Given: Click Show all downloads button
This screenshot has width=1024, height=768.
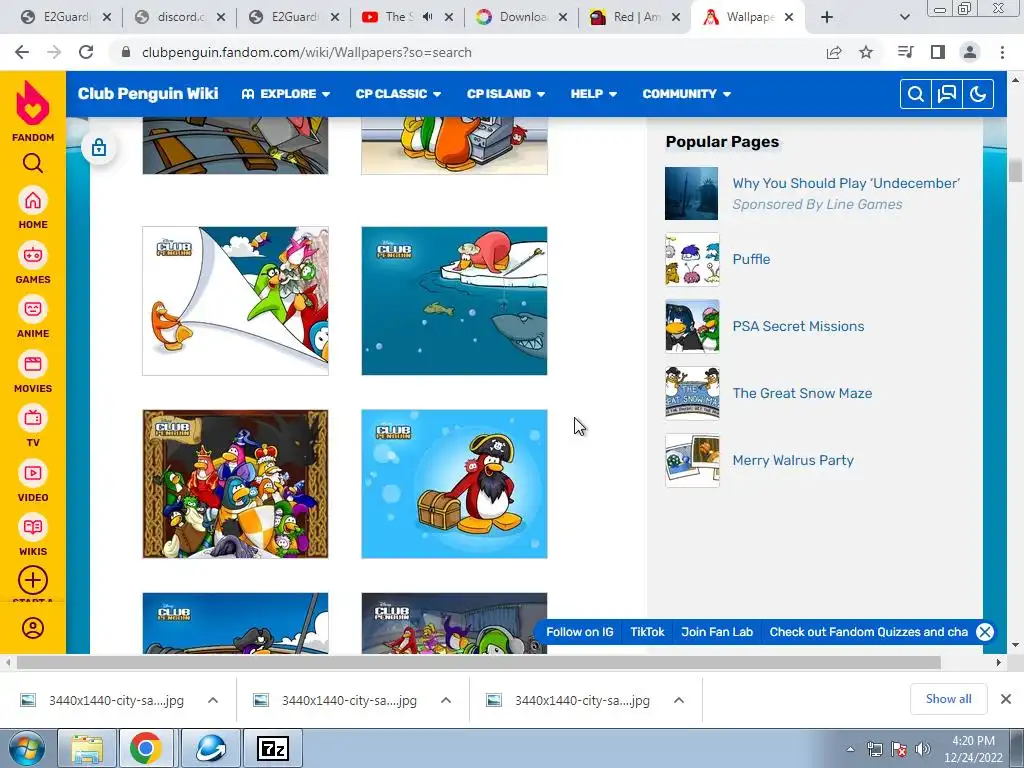Looking at the screenshot, I should pos(948,699).
